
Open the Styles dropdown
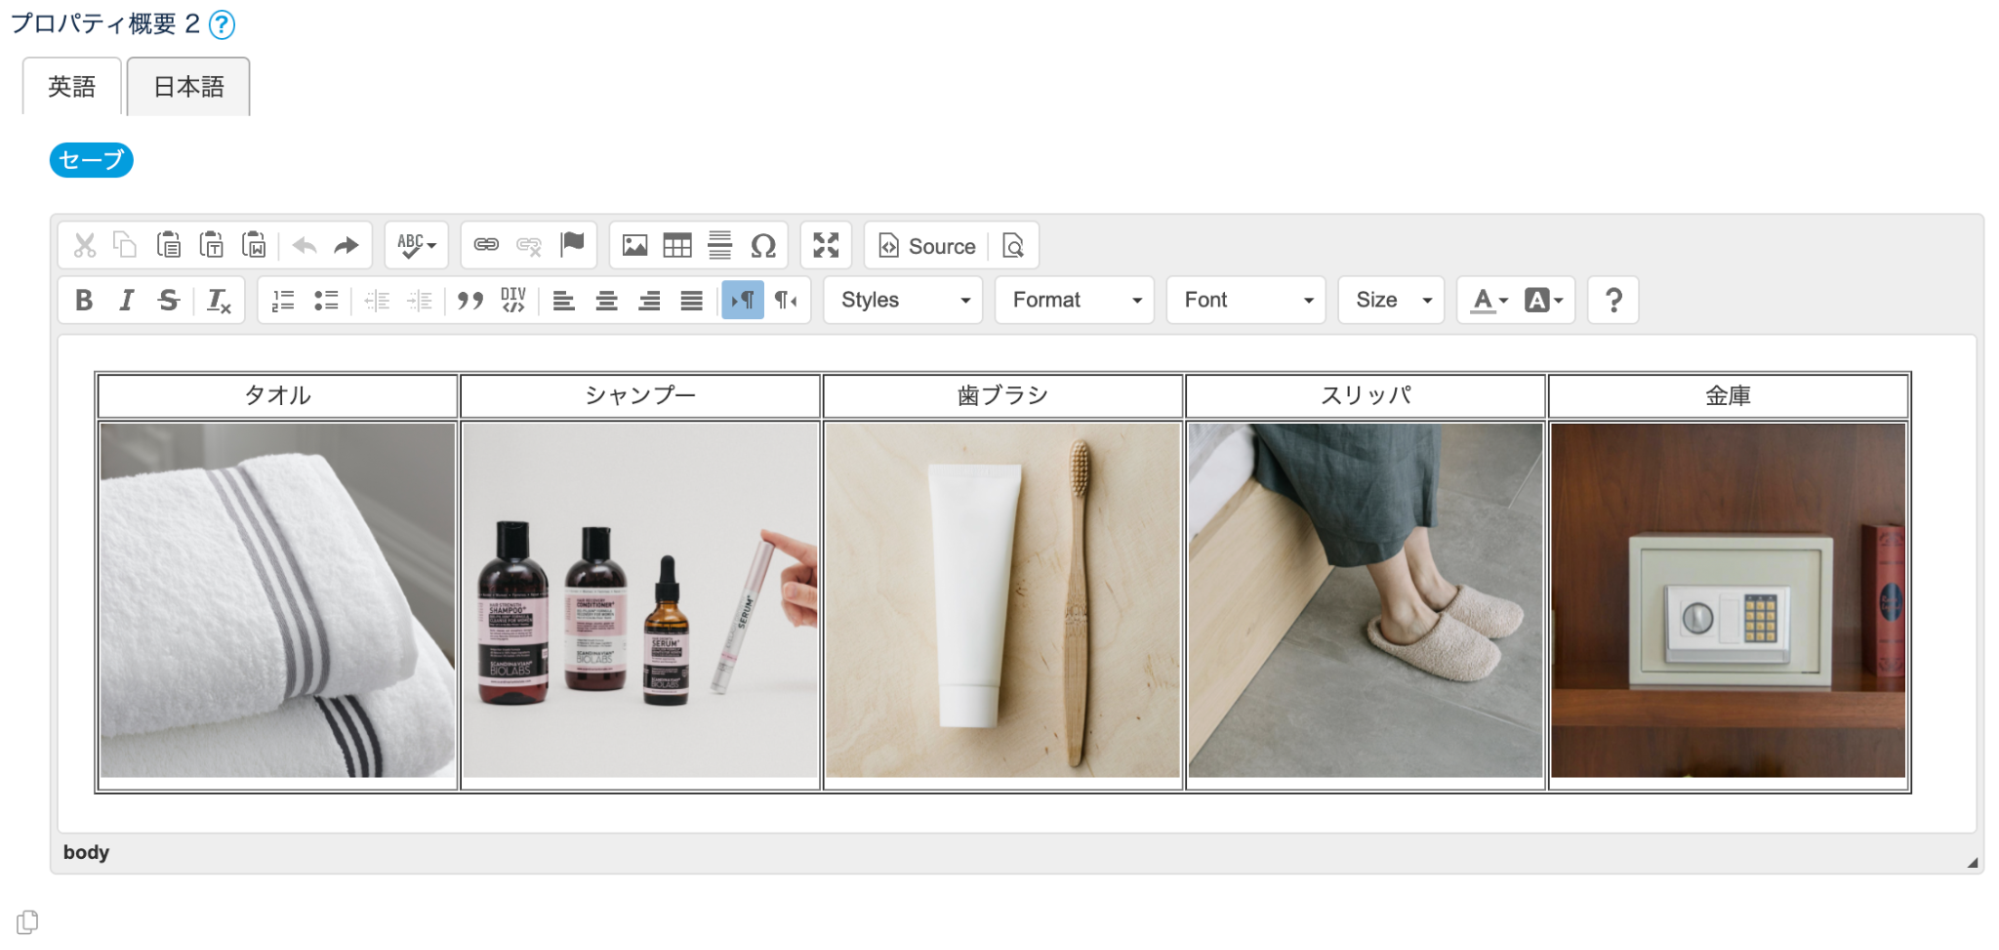[x=903, y=300]
